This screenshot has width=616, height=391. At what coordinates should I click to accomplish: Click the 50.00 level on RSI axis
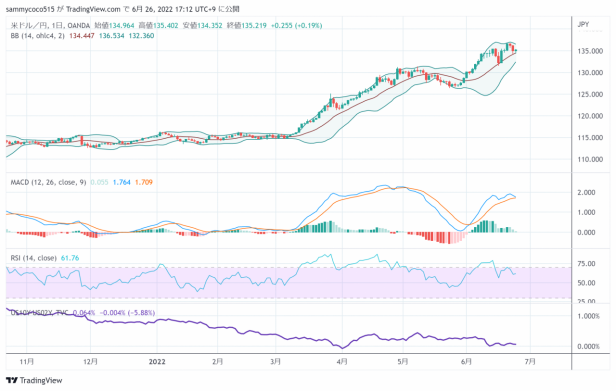coord(586,283)
